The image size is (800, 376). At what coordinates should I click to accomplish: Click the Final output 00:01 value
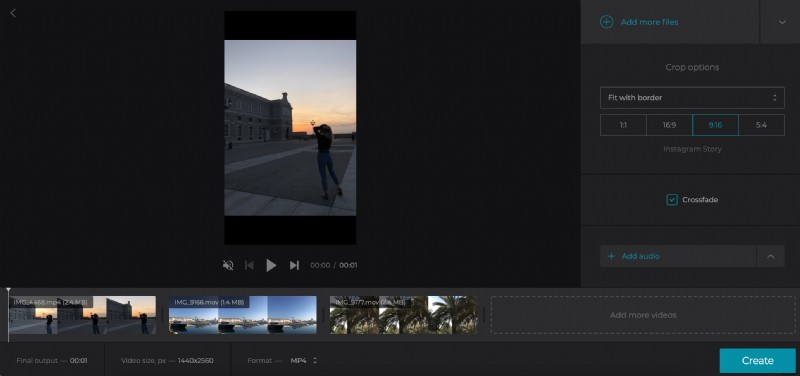coord(79,361)
